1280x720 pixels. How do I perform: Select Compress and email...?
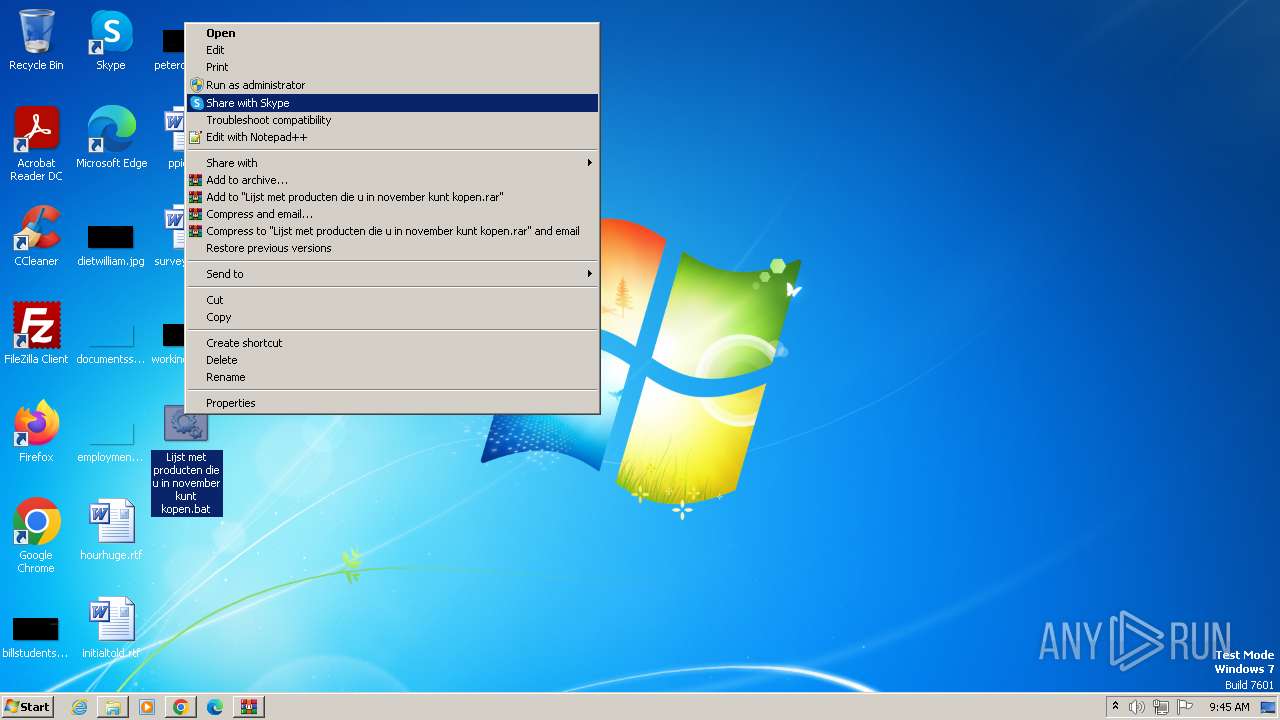point(392,214)
